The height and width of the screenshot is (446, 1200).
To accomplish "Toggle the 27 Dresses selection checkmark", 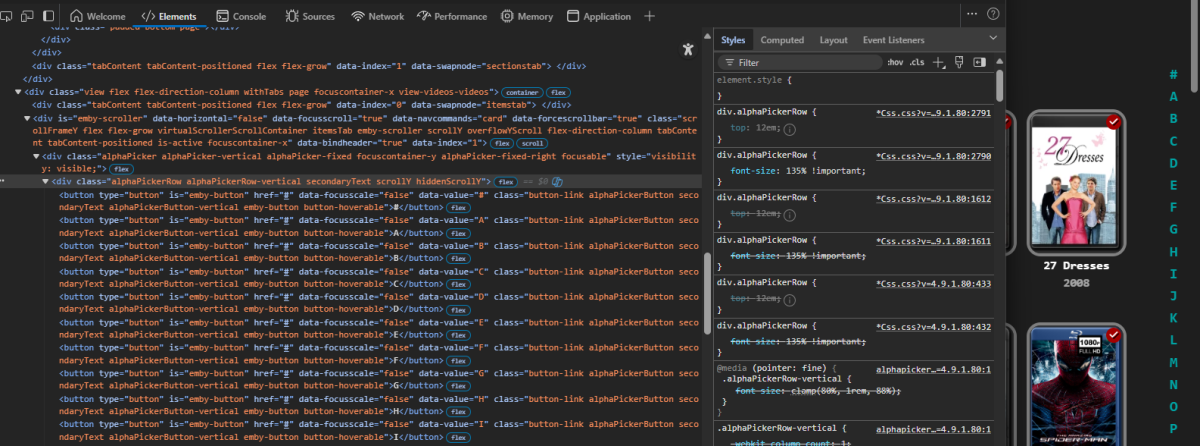I will point(1113,122).
